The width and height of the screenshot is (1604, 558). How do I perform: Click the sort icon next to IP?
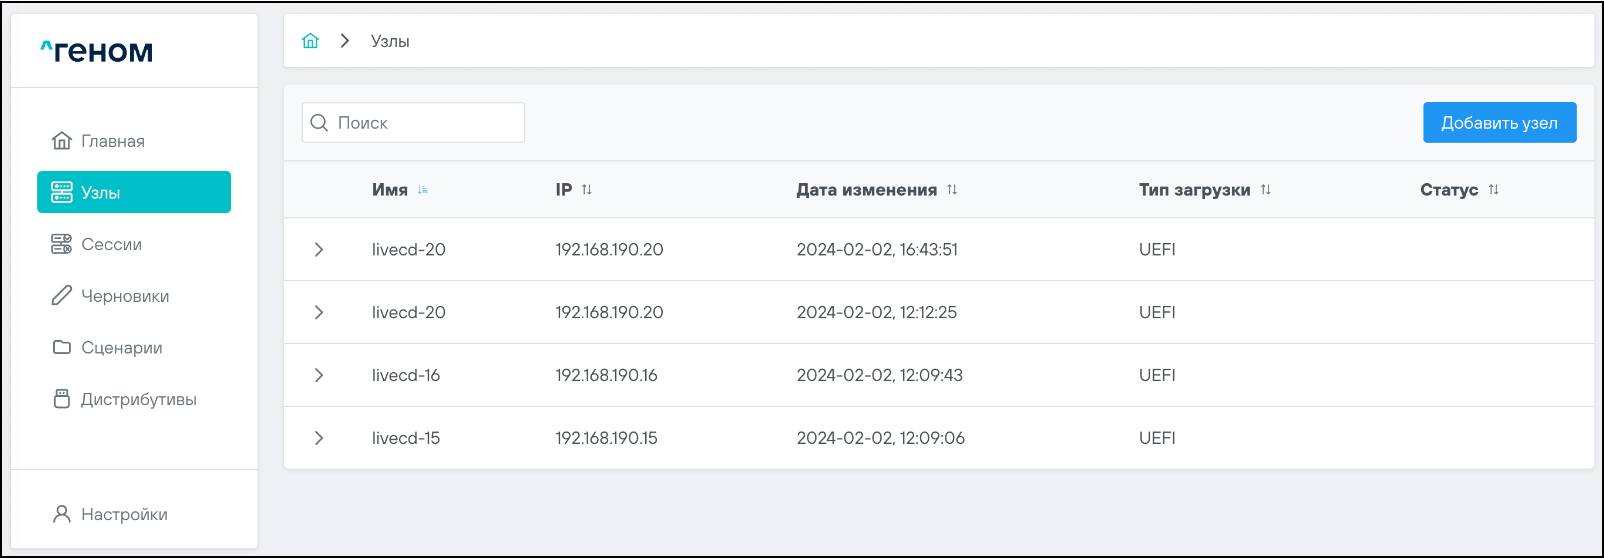(587, 190)
